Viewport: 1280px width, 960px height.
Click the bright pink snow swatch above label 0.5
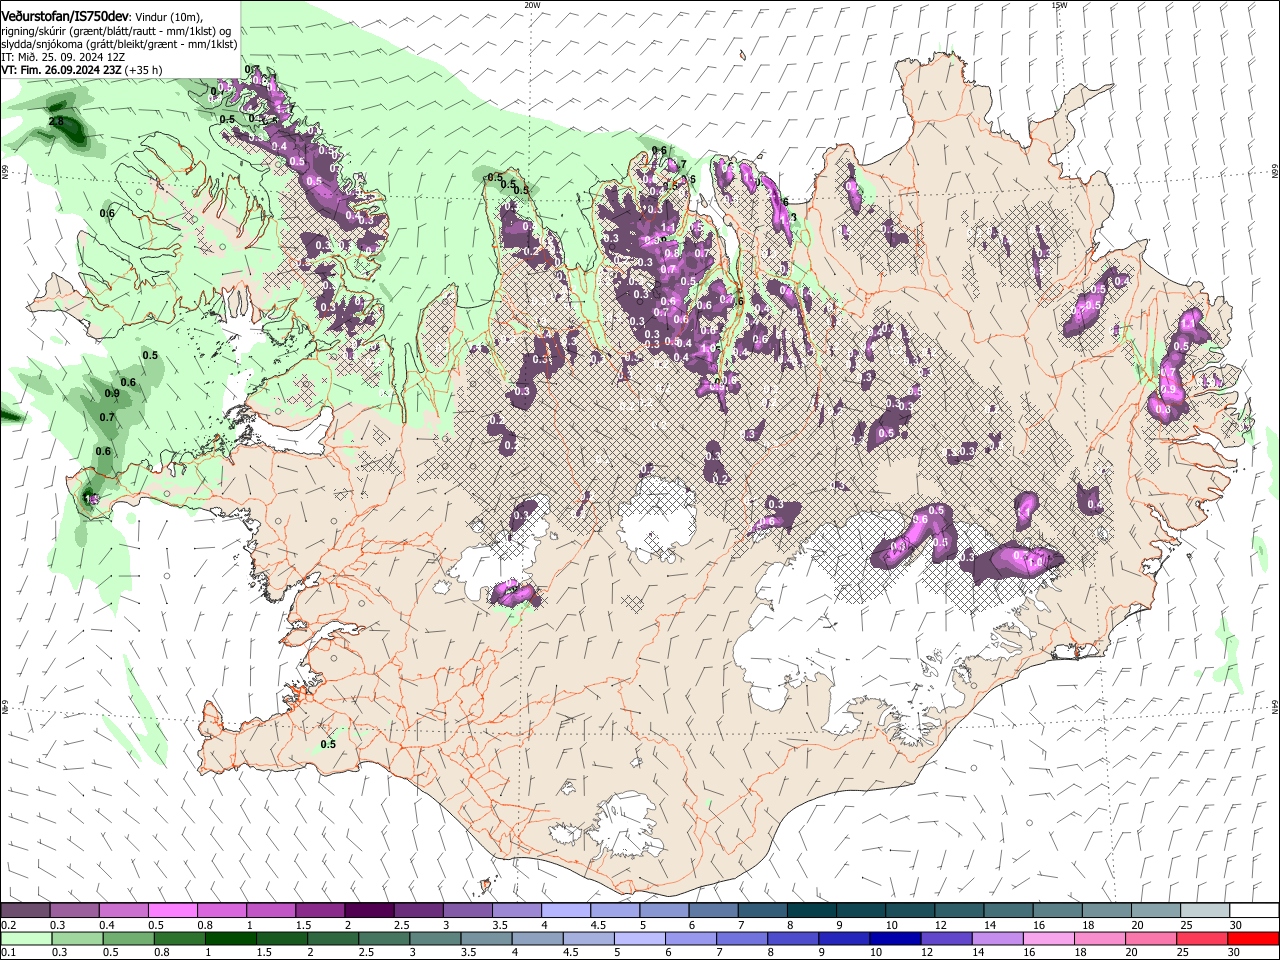(x=172, y=911)
